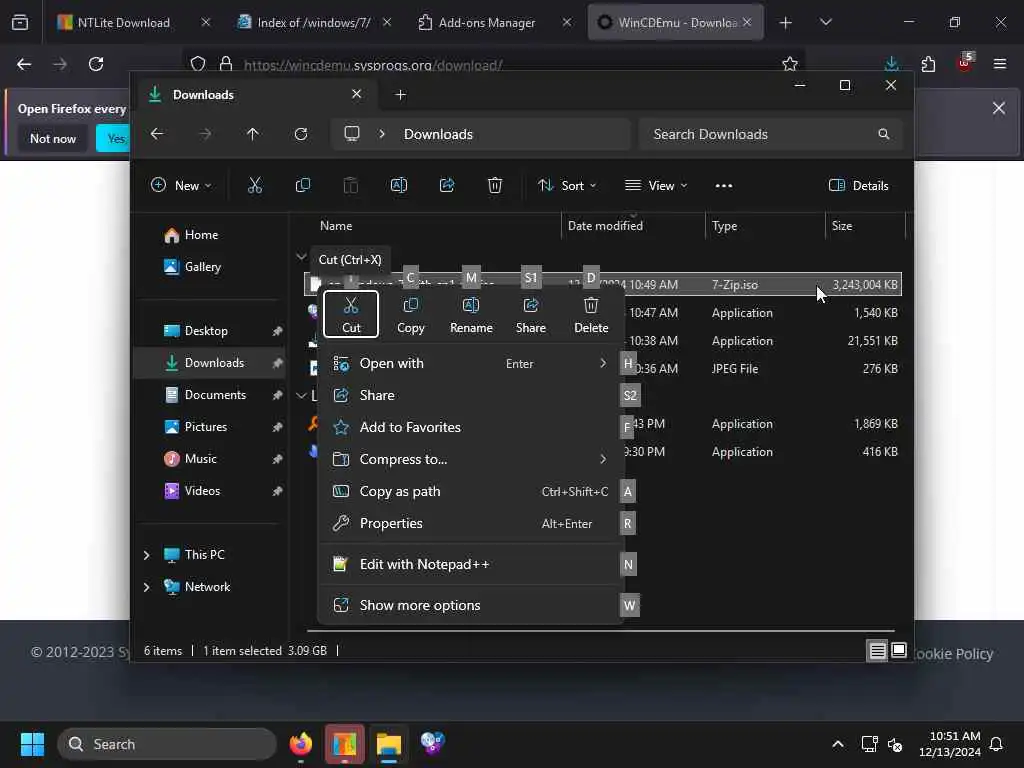Open Properties from context menu

click(470, 523)
